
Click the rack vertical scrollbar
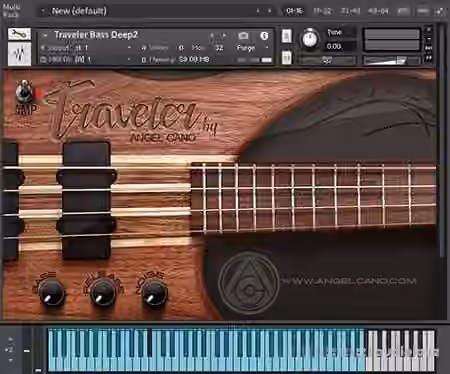443,140
